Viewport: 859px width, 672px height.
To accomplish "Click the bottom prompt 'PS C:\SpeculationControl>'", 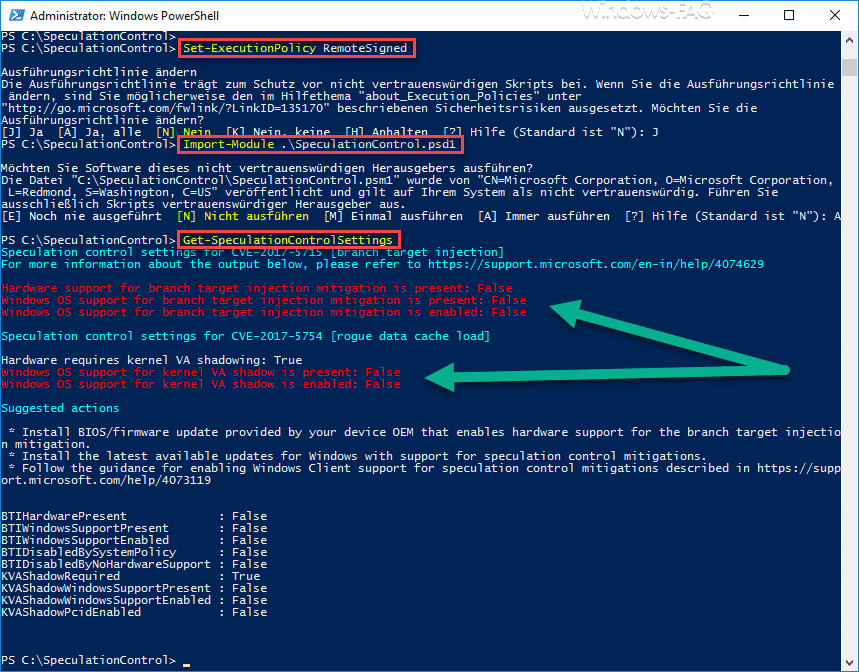I will tap(88, 660).
